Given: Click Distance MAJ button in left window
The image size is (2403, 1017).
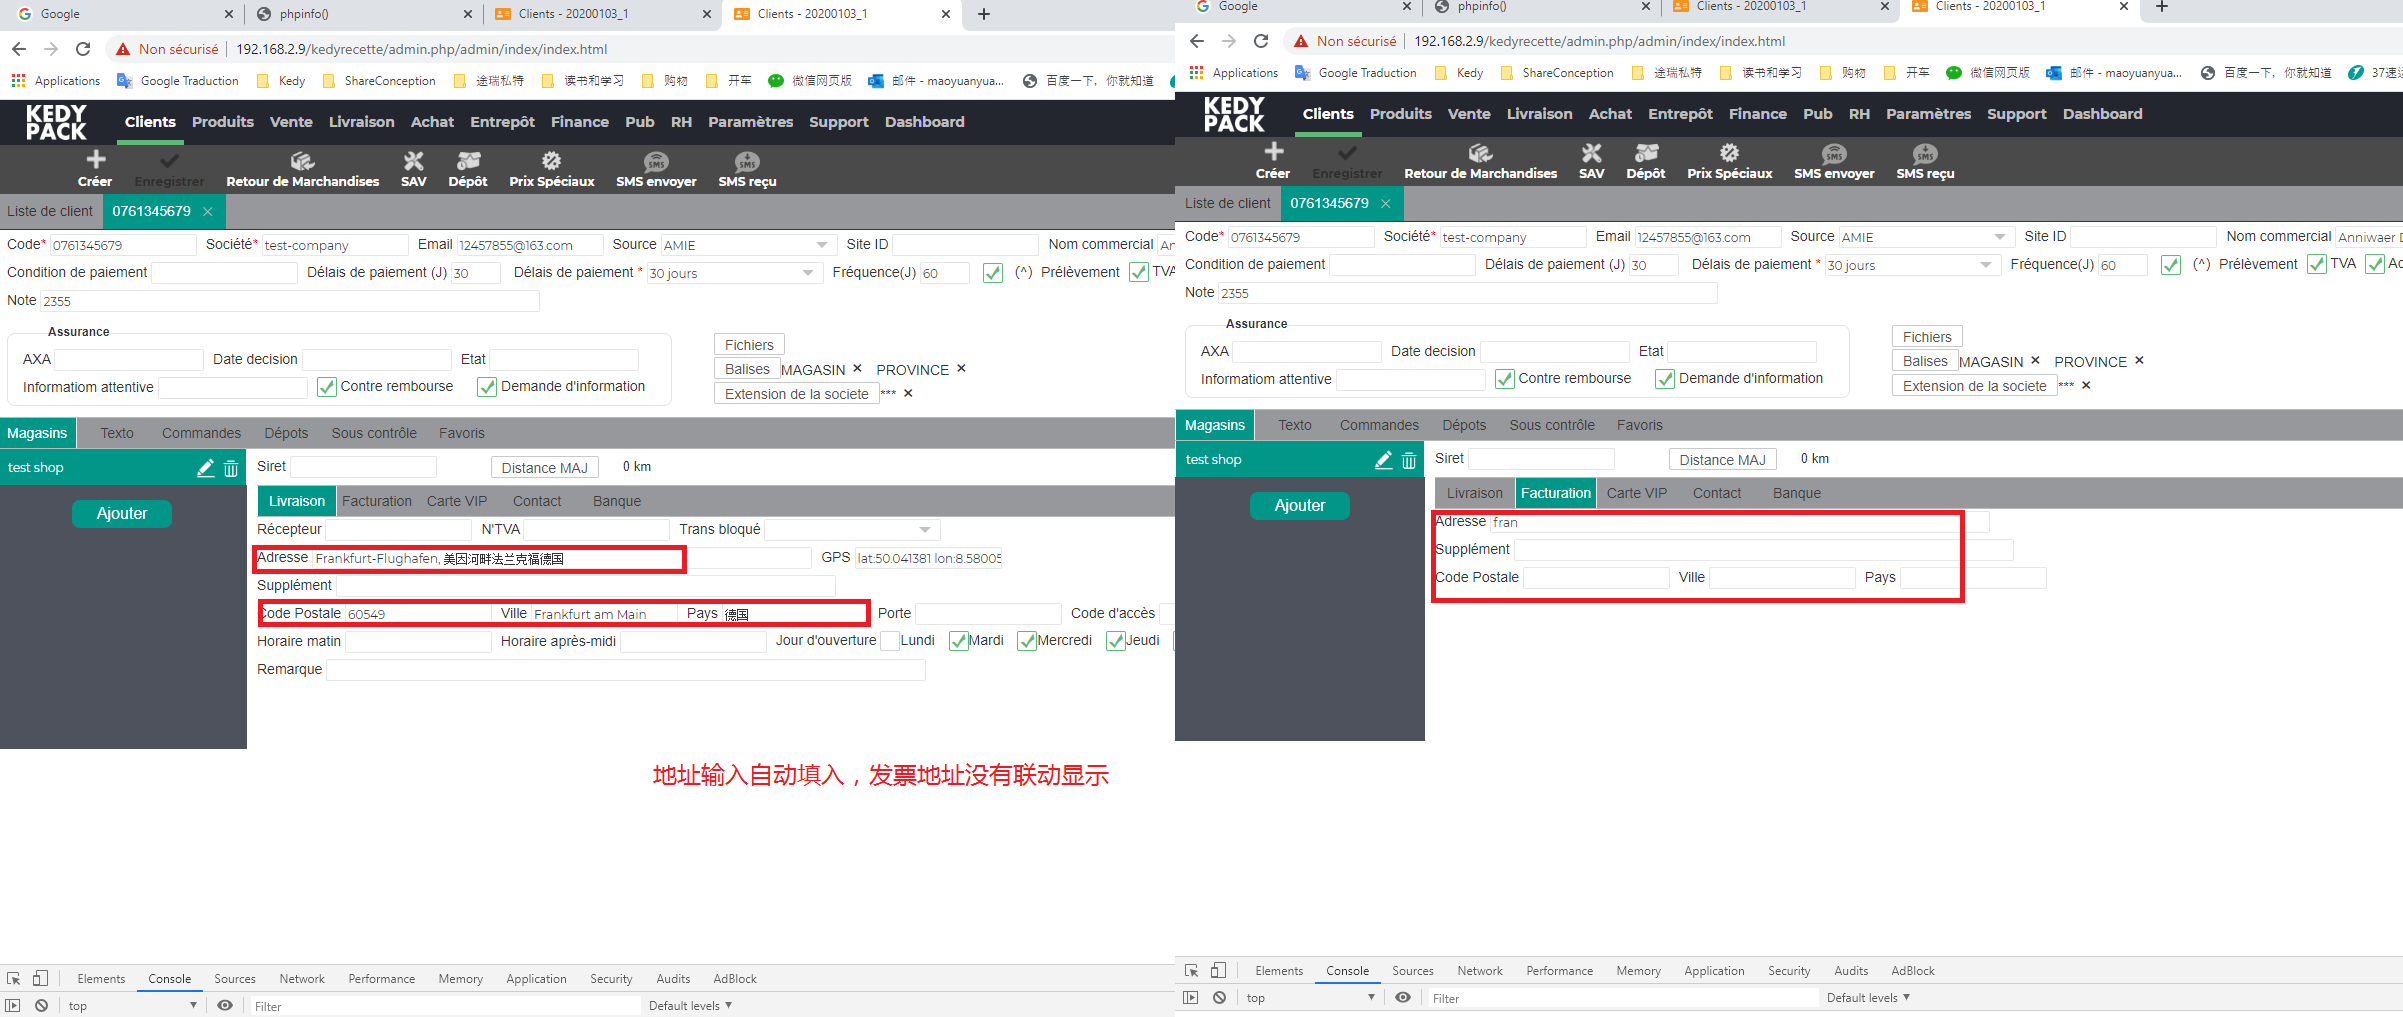Looking at the screenshot, I should (x=544, y=468).
